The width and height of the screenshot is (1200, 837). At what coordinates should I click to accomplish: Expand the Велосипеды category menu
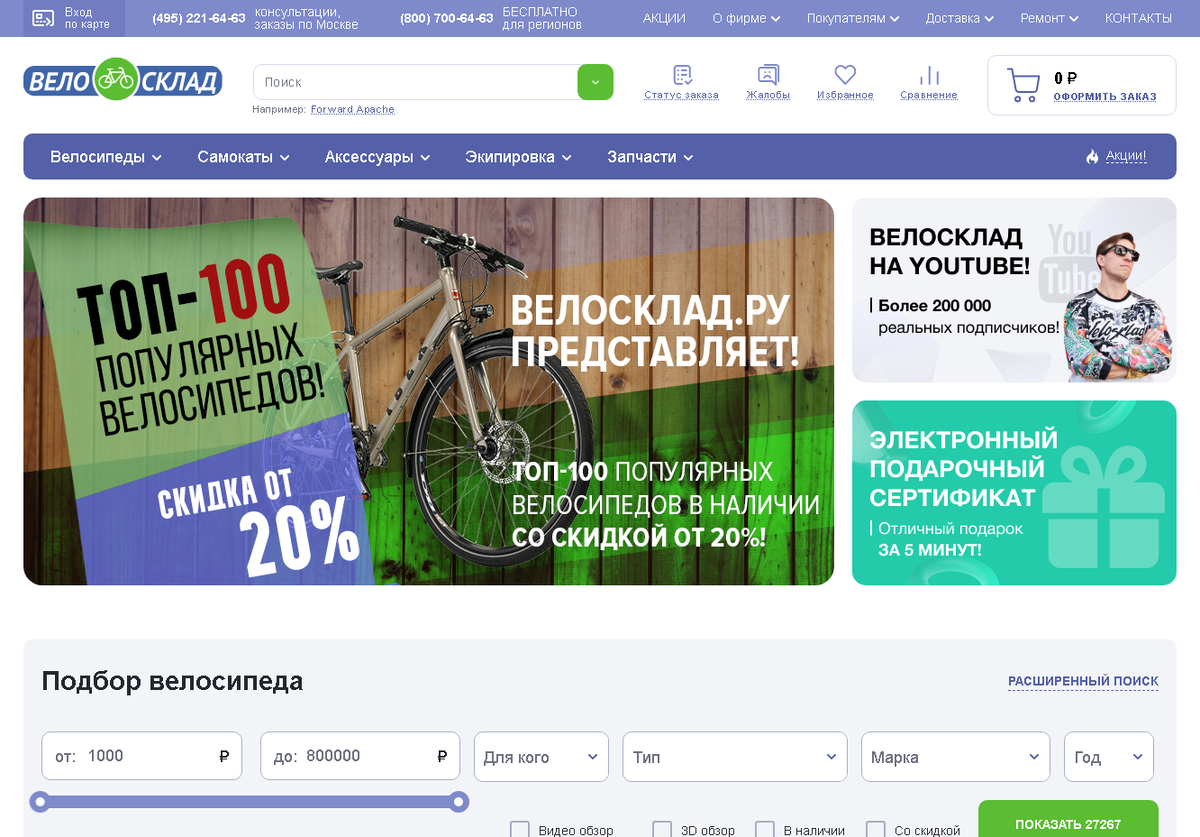[106, 157]
